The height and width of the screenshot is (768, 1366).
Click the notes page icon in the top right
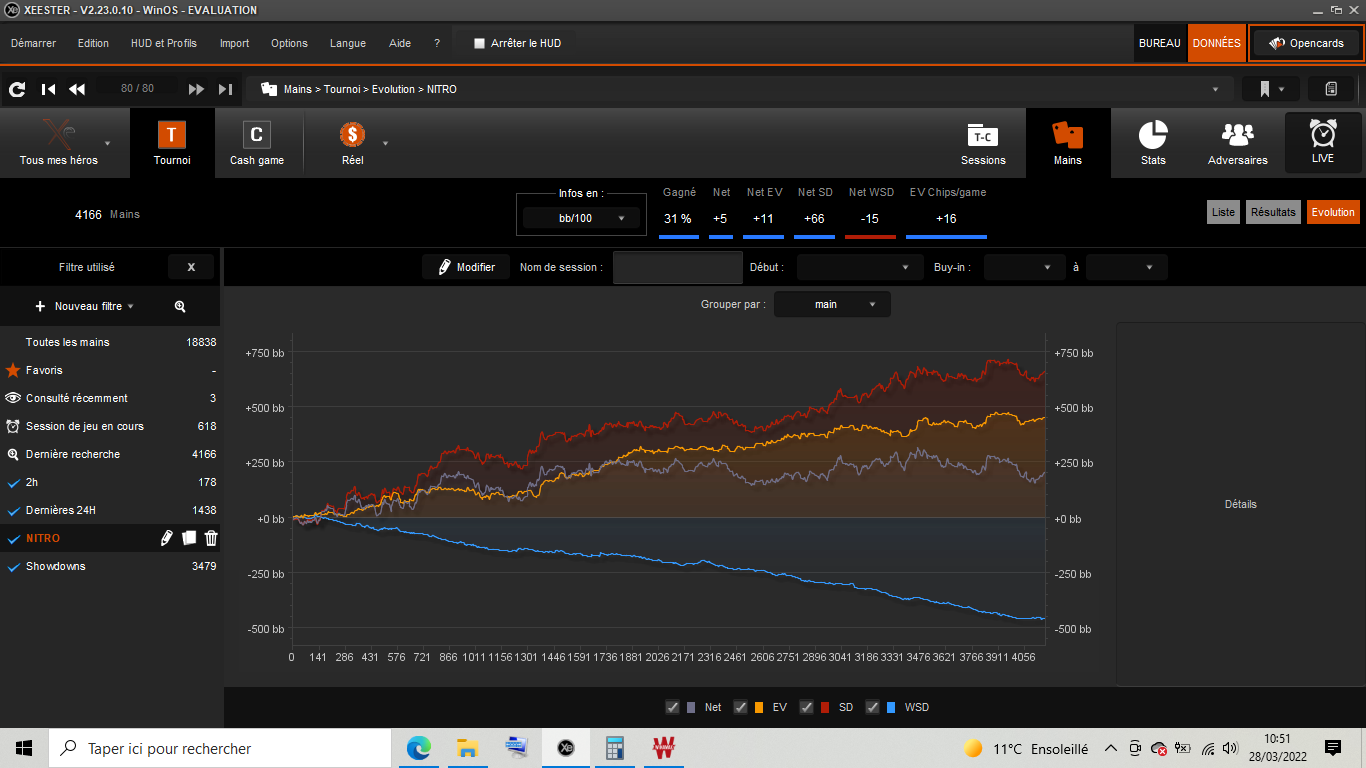click(1331, 89)
